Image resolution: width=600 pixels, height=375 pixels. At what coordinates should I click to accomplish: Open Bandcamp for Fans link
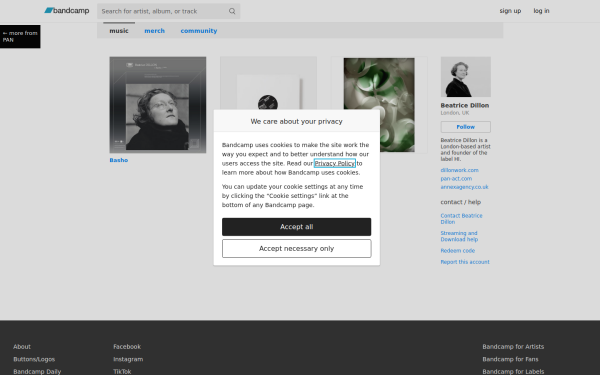(510, 359)
